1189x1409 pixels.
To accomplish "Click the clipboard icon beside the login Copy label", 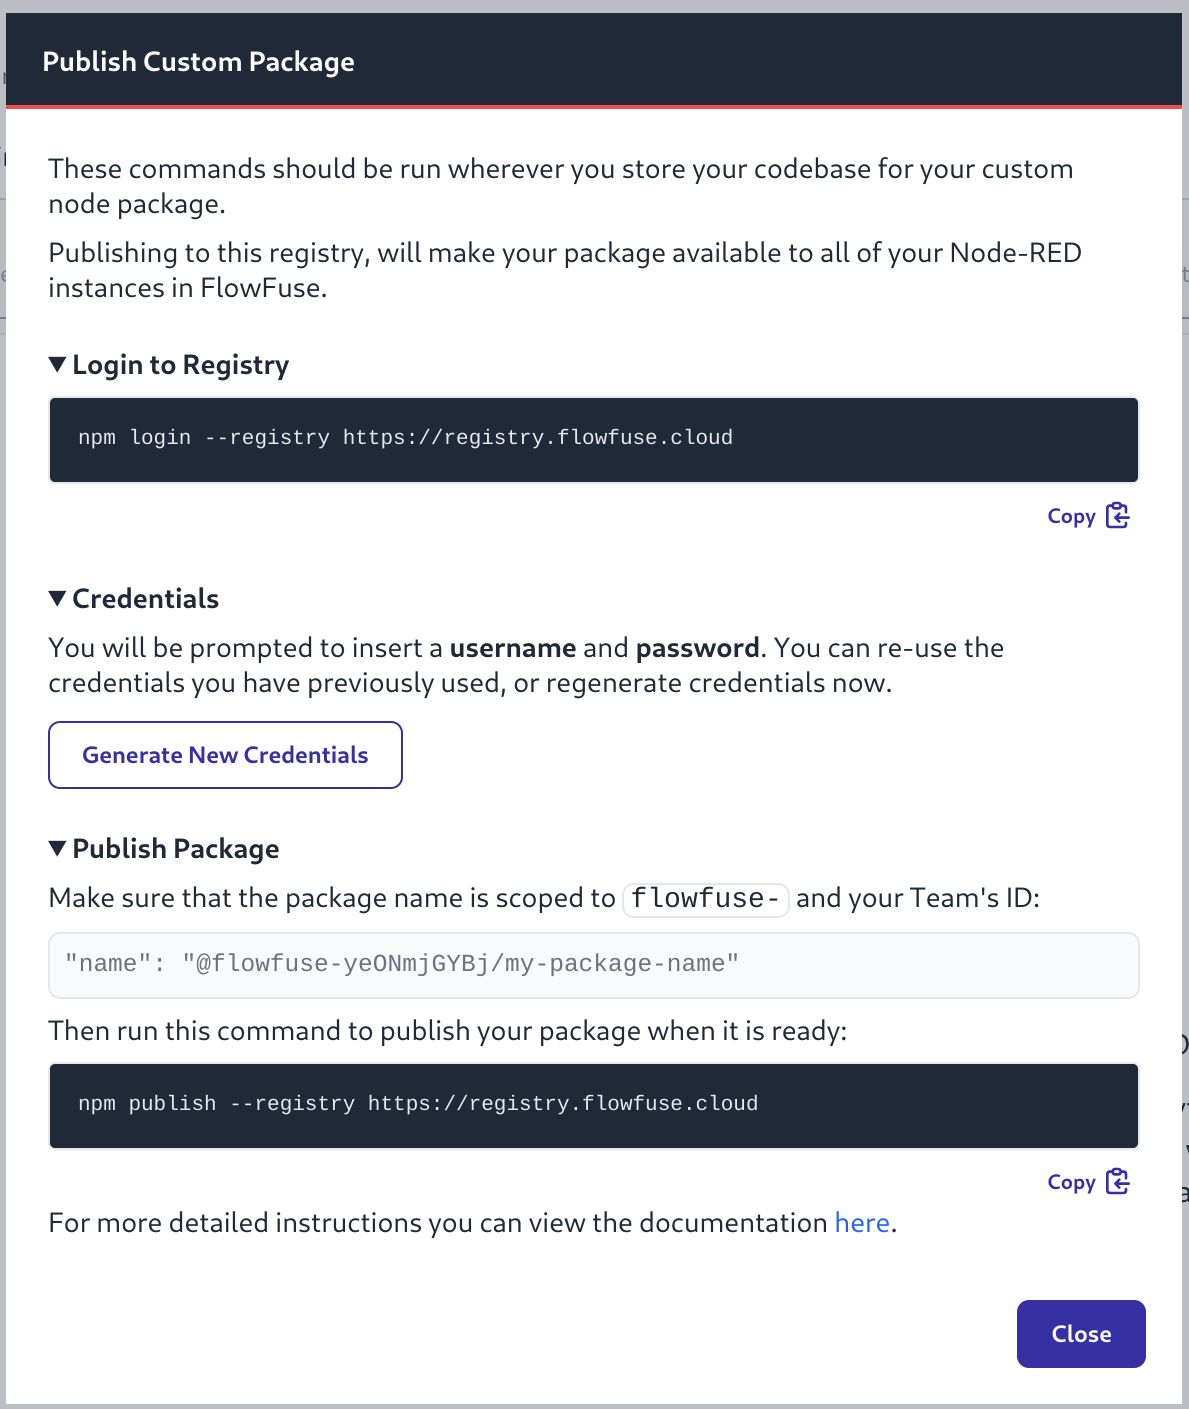I will (x=1117, y=514).
